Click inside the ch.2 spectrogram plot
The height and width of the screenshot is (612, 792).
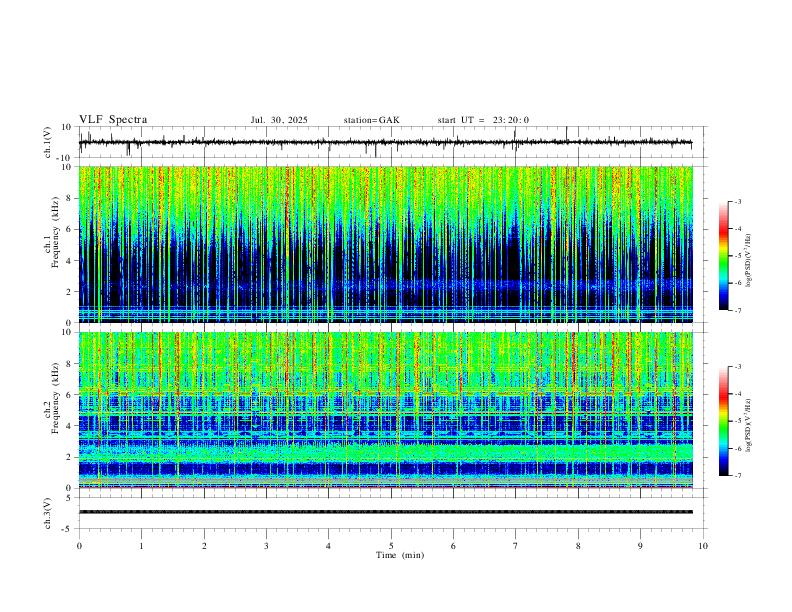tap(385, 410)
